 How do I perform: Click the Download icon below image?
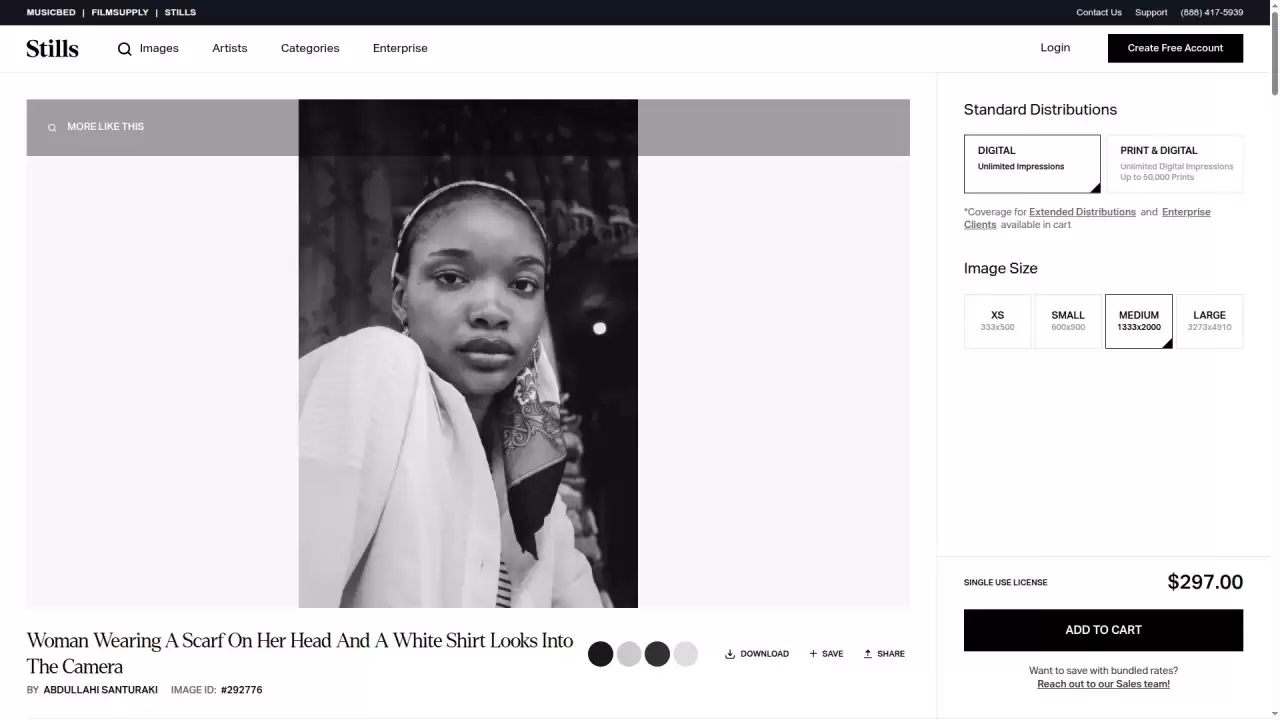pyautogui.click(x=730, y=654)
